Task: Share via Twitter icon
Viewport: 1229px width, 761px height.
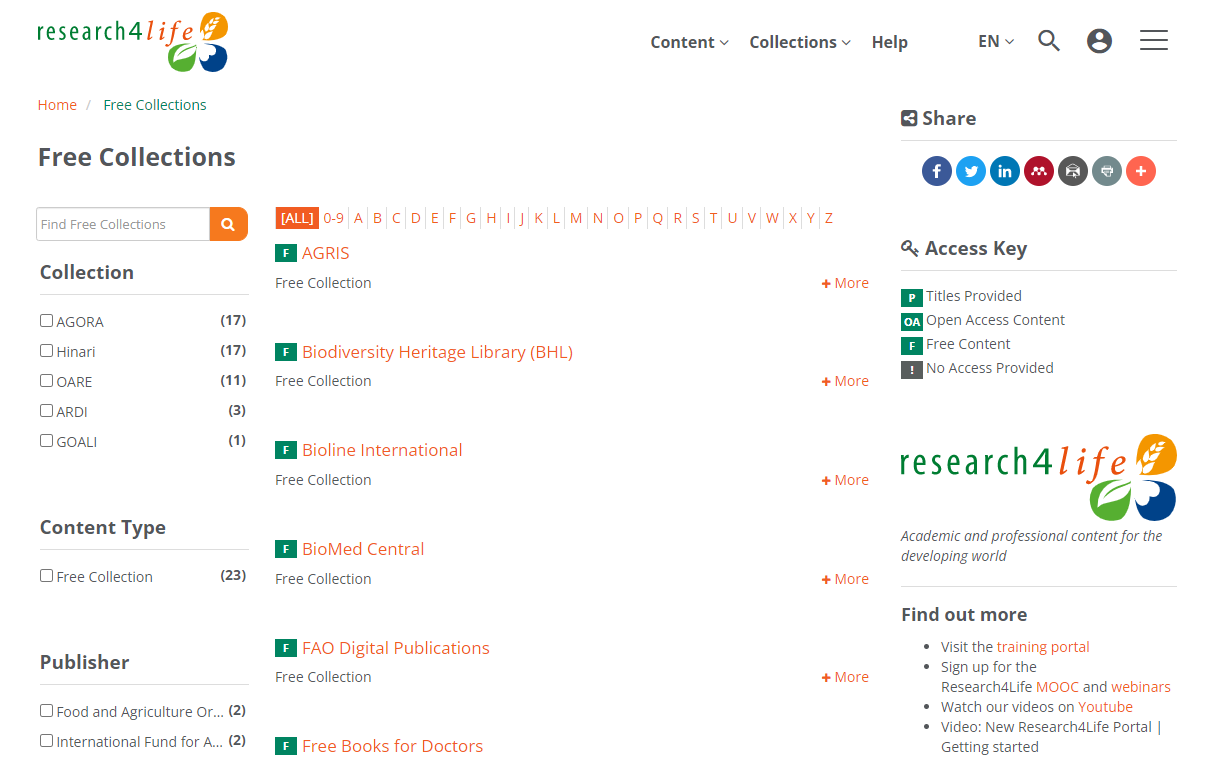Action: 970,171
